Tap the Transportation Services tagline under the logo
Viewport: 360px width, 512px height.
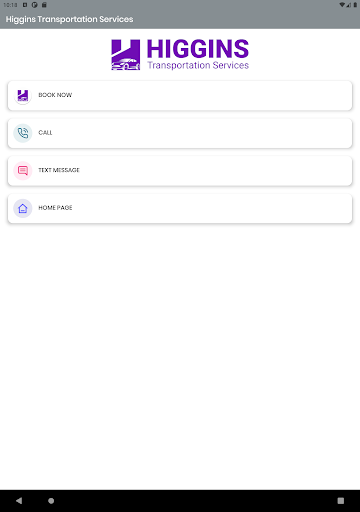(x=198, y=65)
